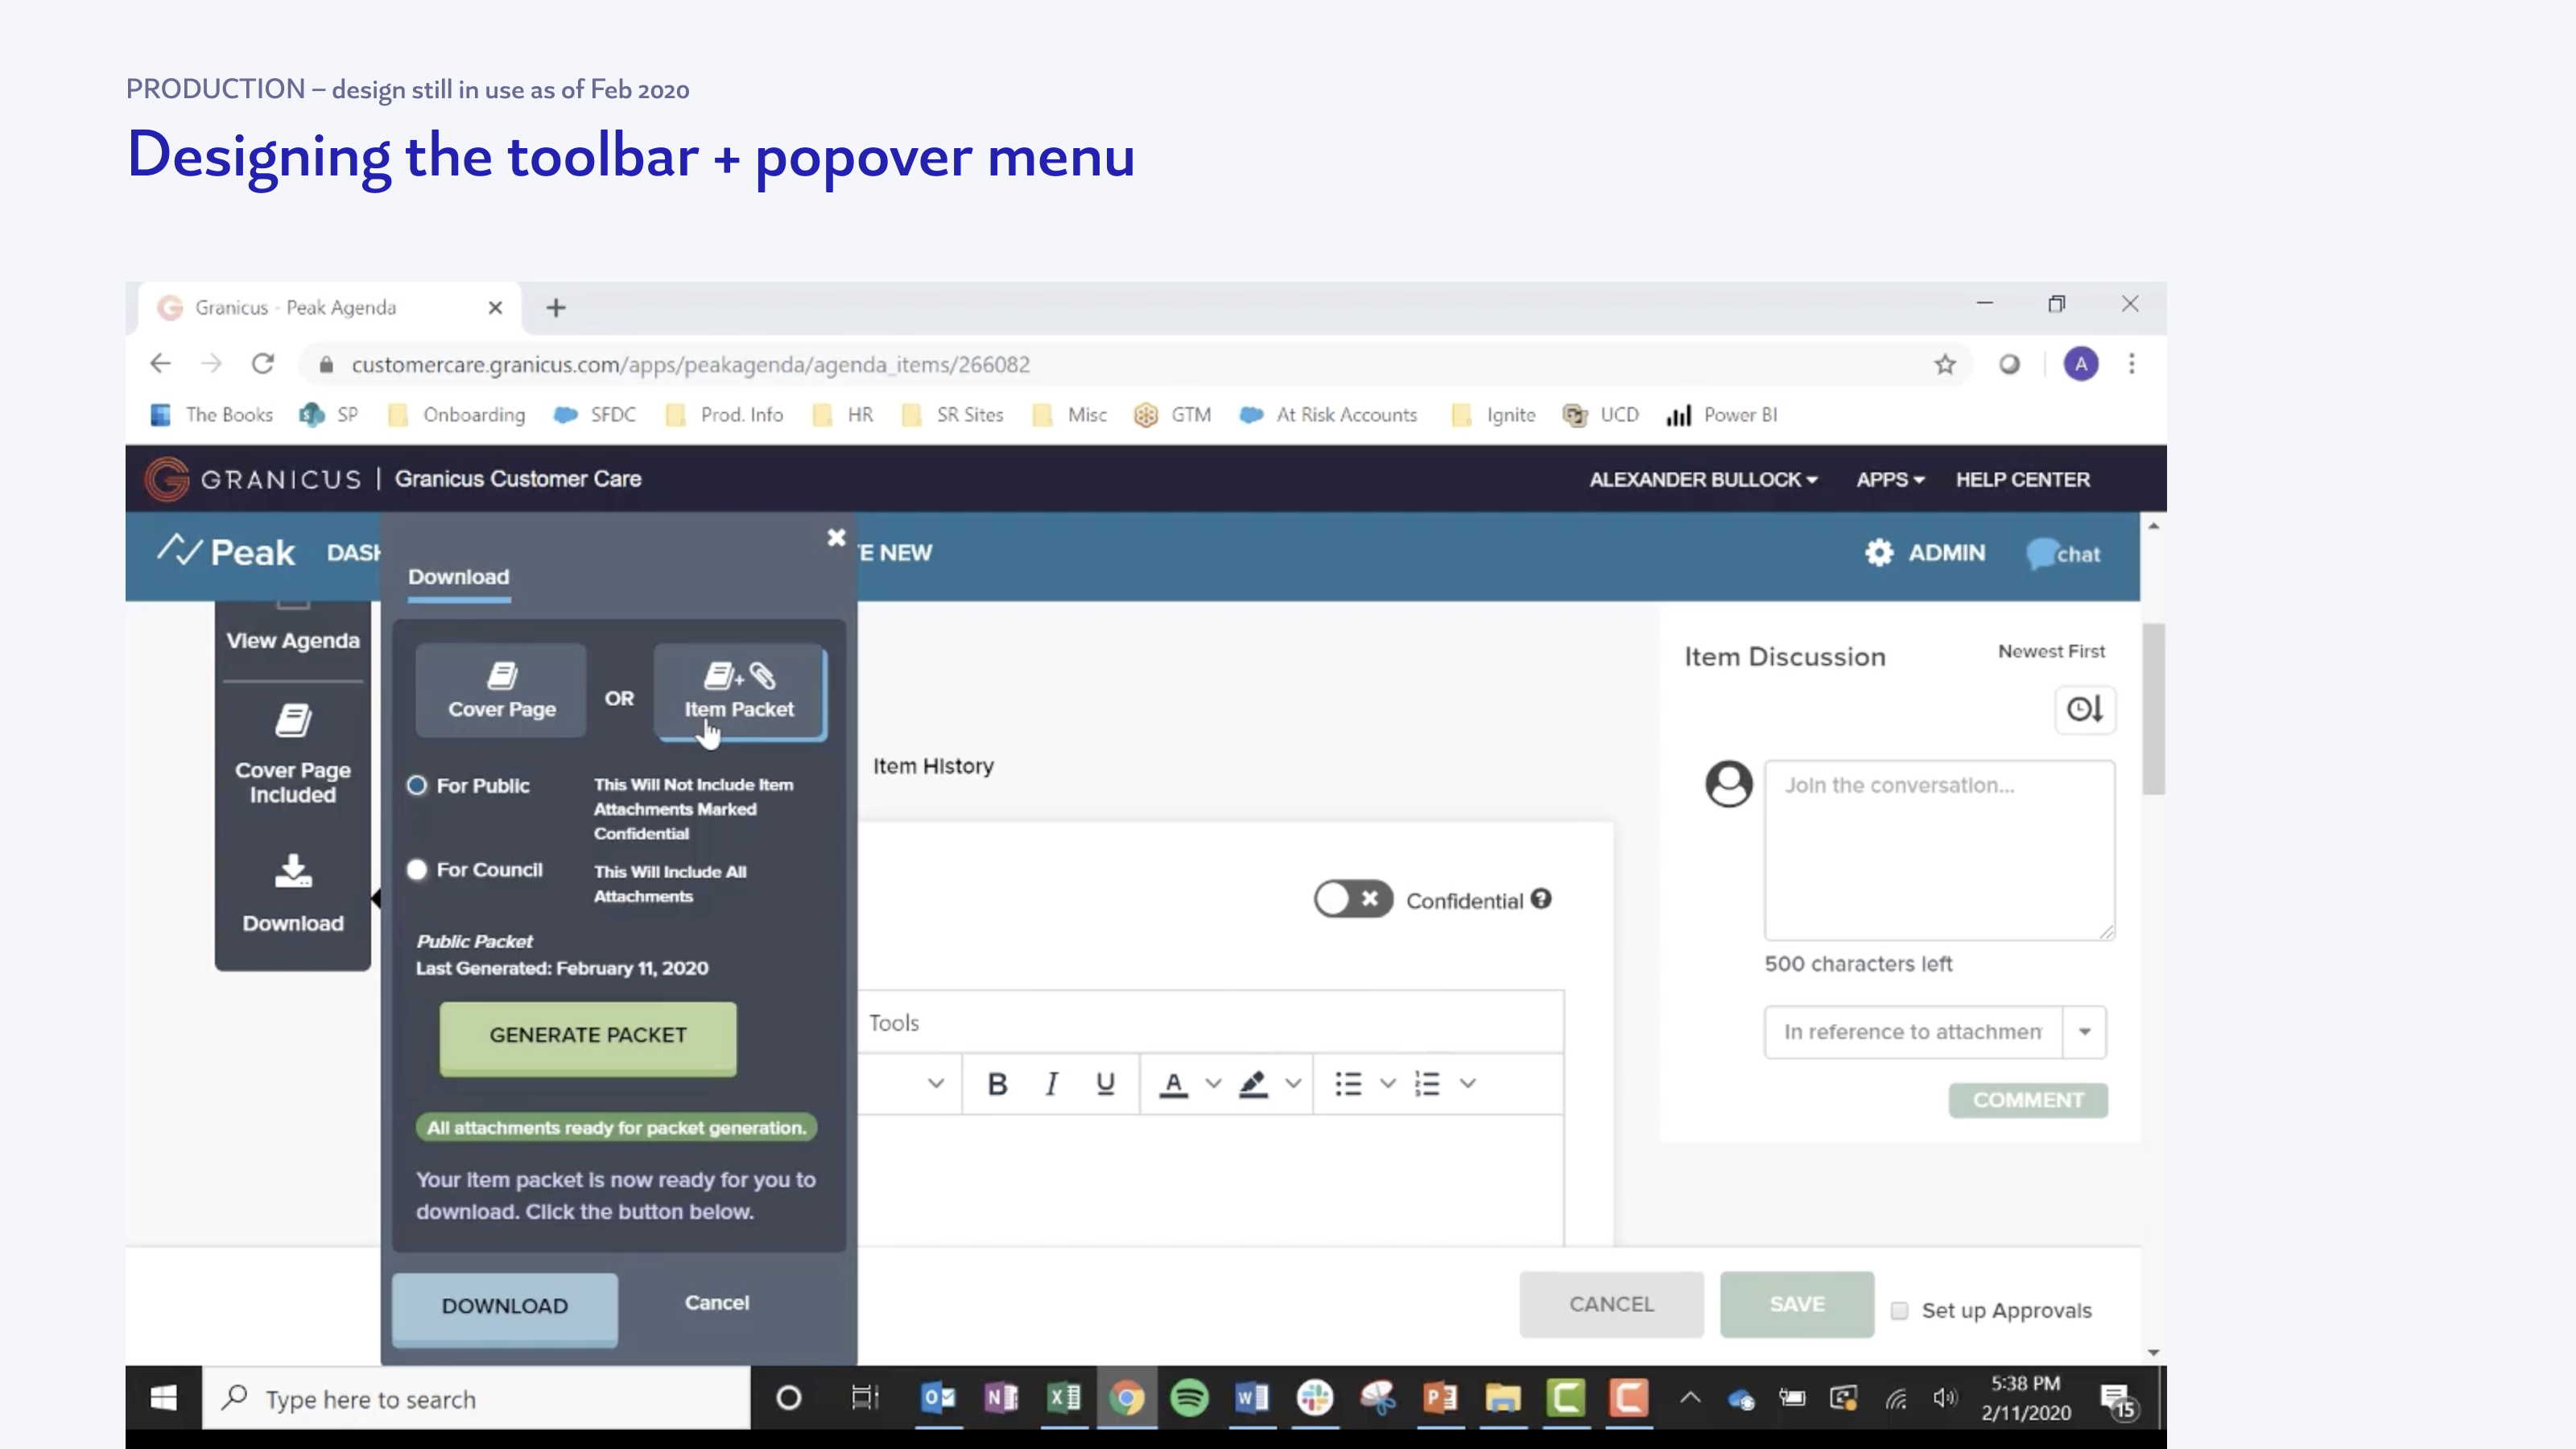Check the Set up Approvals checkbox
The width and height of the screenshot is (2576, 1449).
pos(1900,1311)
